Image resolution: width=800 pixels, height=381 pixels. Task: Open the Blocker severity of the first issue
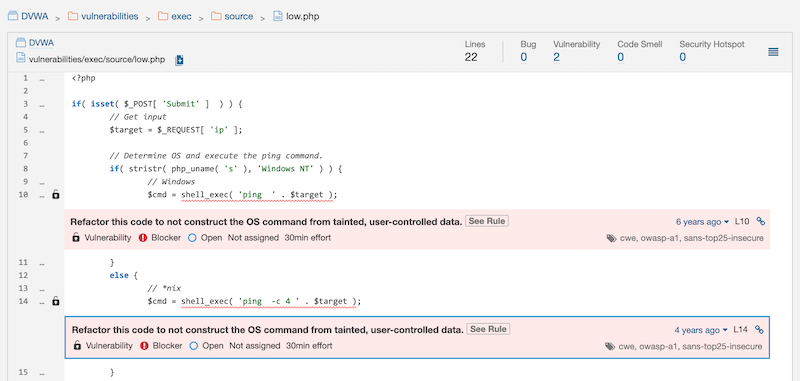160,238
